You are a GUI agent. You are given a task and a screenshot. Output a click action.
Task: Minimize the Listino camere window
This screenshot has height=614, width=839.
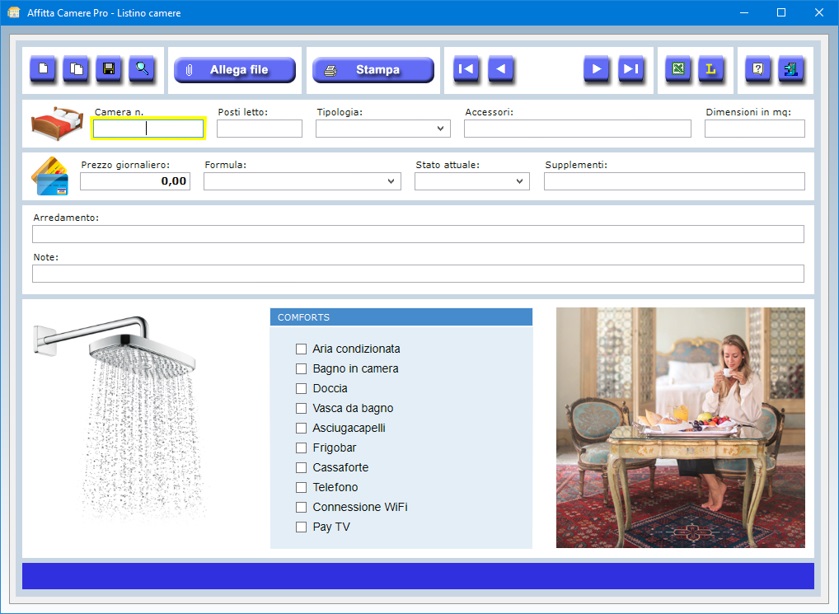(744, 12)
